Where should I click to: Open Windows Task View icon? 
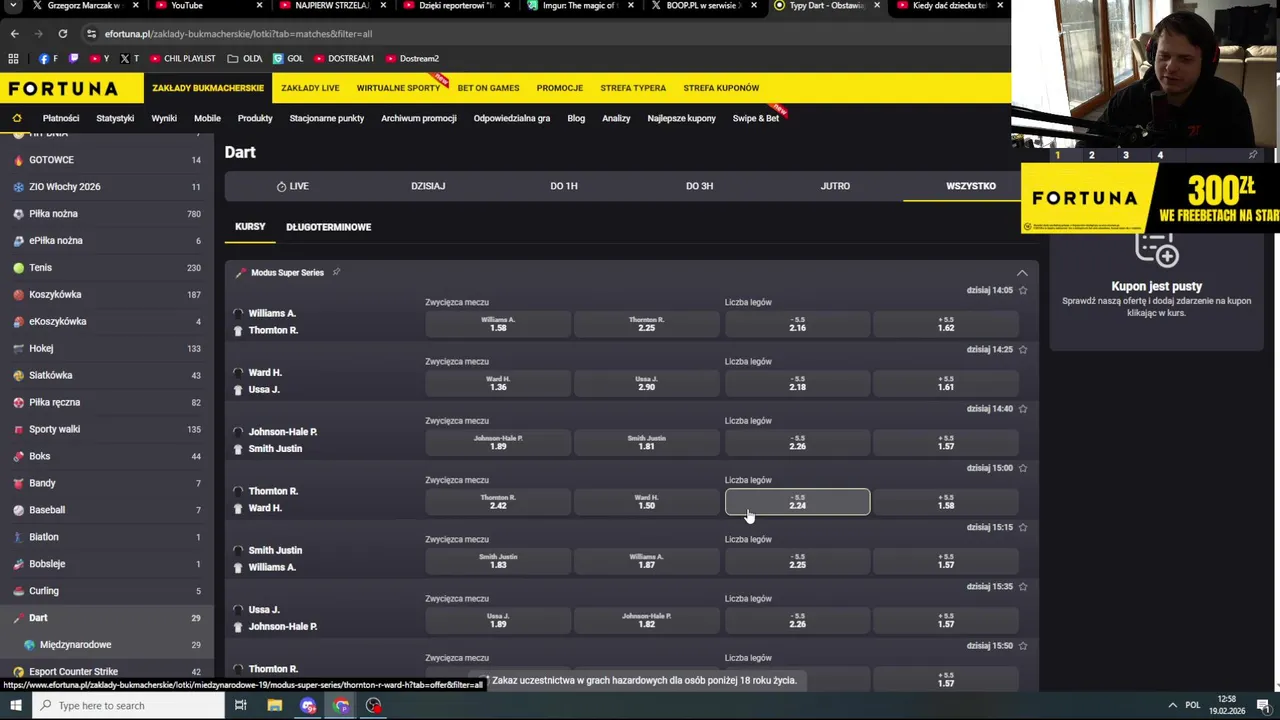(241, 706)
